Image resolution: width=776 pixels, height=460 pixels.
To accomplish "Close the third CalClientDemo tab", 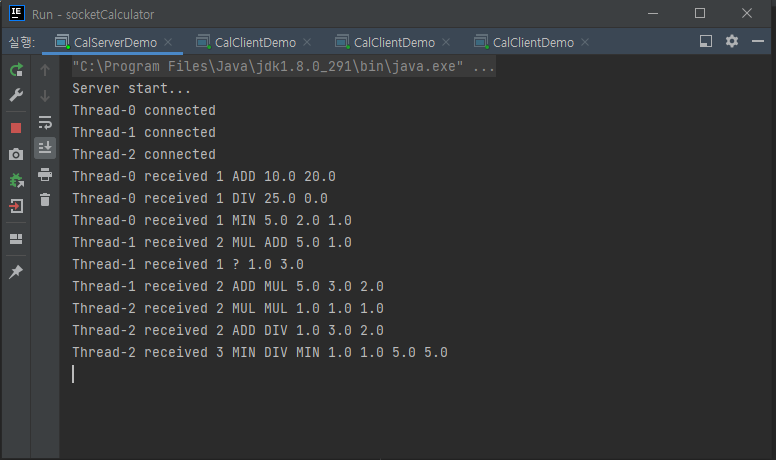I will coord(585,43).
